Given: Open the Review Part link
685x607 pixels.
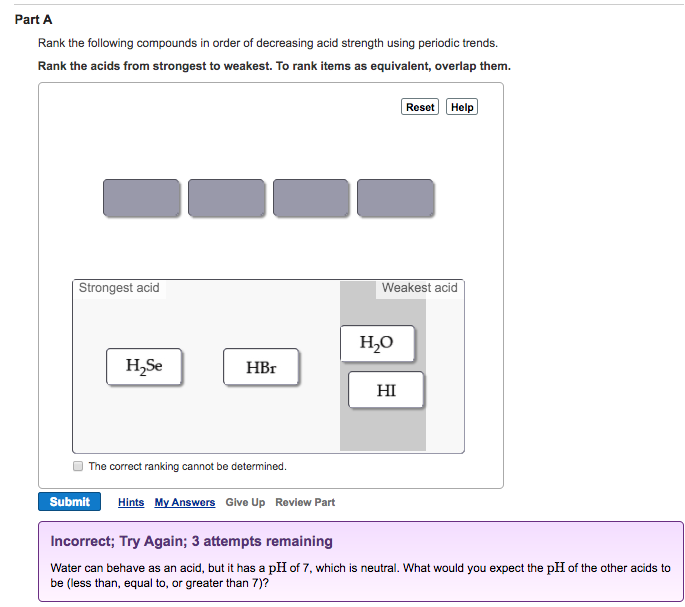Looking at the screenshot, I should pos(305,502).
